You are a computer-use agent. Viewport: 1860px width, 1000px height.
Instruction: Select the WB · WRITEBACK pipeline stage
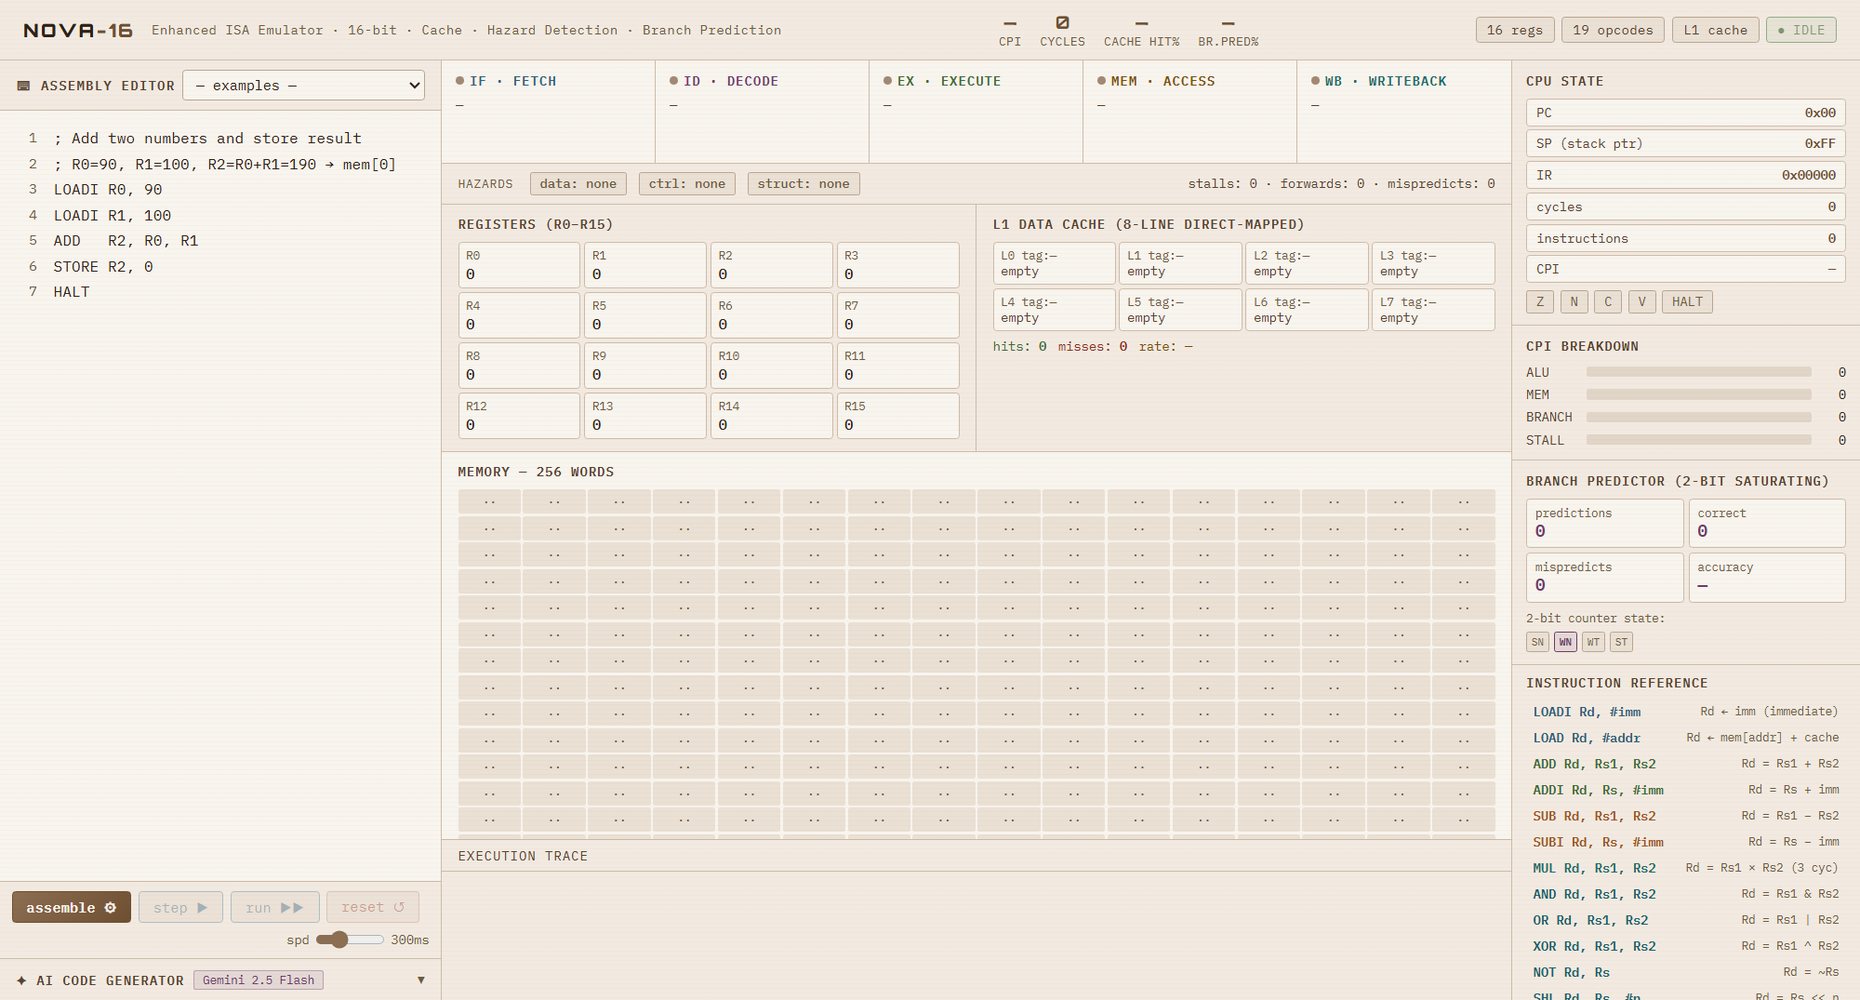[x=1404, y=111]
